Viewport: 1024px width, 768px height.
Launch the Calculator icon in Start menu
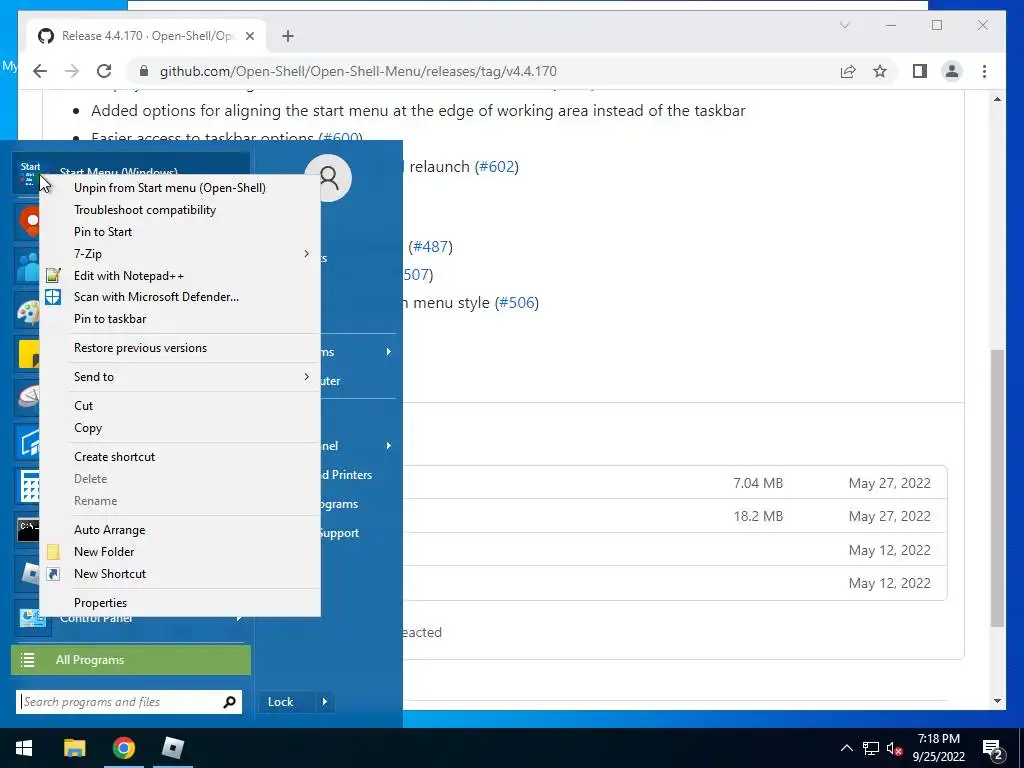(29, 486)
